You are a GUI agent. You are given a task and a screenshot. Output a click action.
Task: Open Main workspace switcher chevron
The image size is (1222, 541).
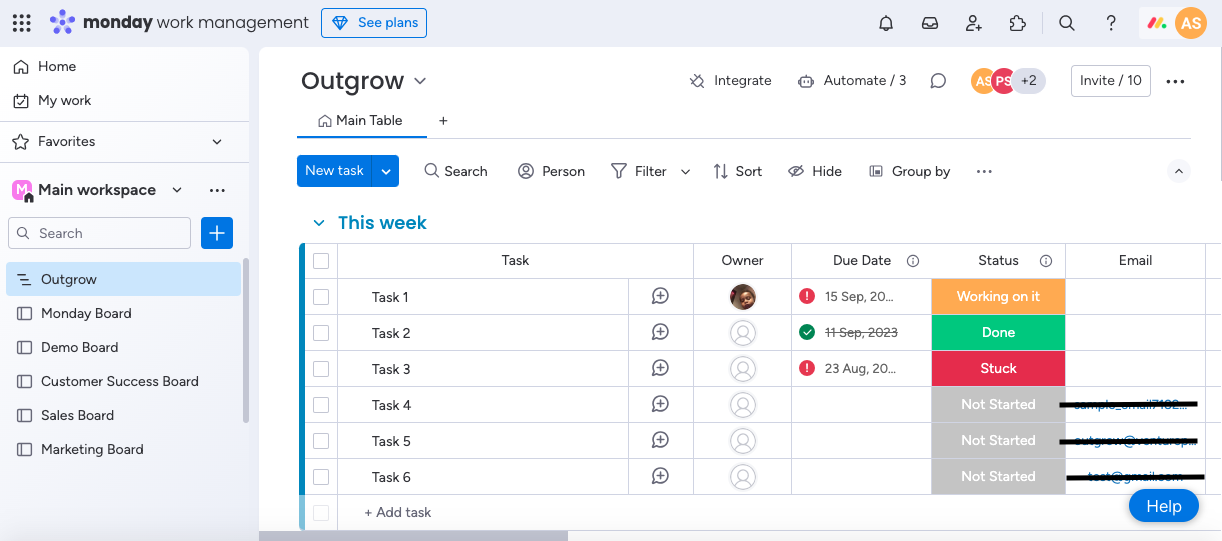click(x=177, y=190)
